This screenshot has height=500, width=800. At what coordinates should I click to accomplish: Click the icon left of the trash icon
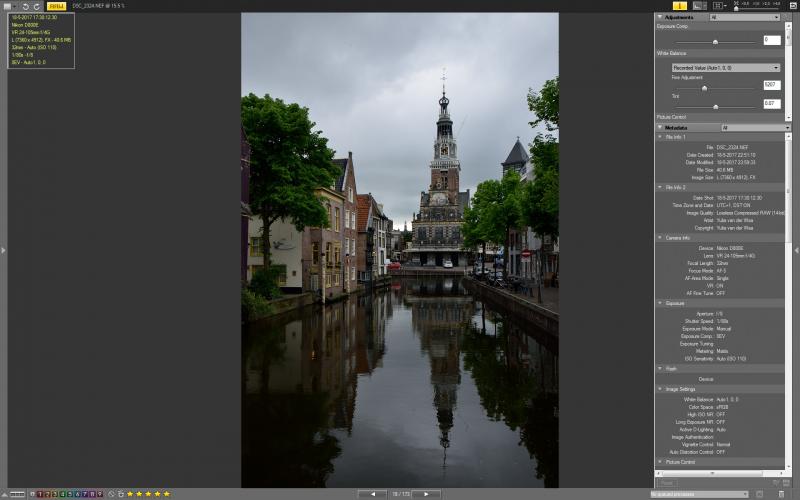click(759, 494)
